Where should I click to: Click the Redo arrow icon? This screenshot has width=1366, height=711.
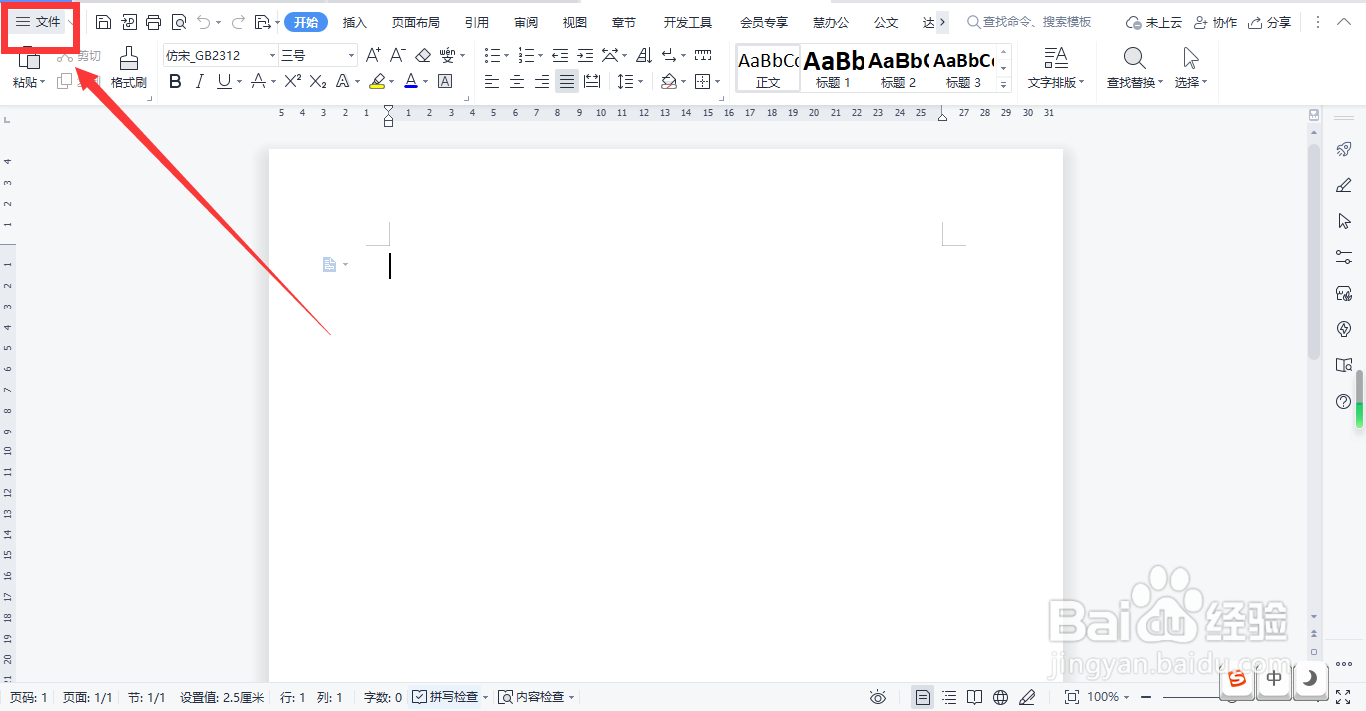point(238,22)
